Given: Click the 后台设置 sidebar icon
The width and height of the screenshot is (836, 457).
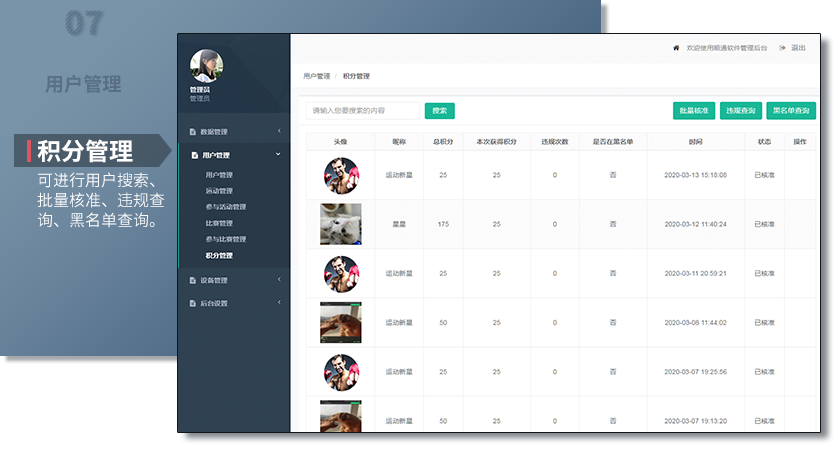Looking at the screenshot, I should tap(193, 303).
